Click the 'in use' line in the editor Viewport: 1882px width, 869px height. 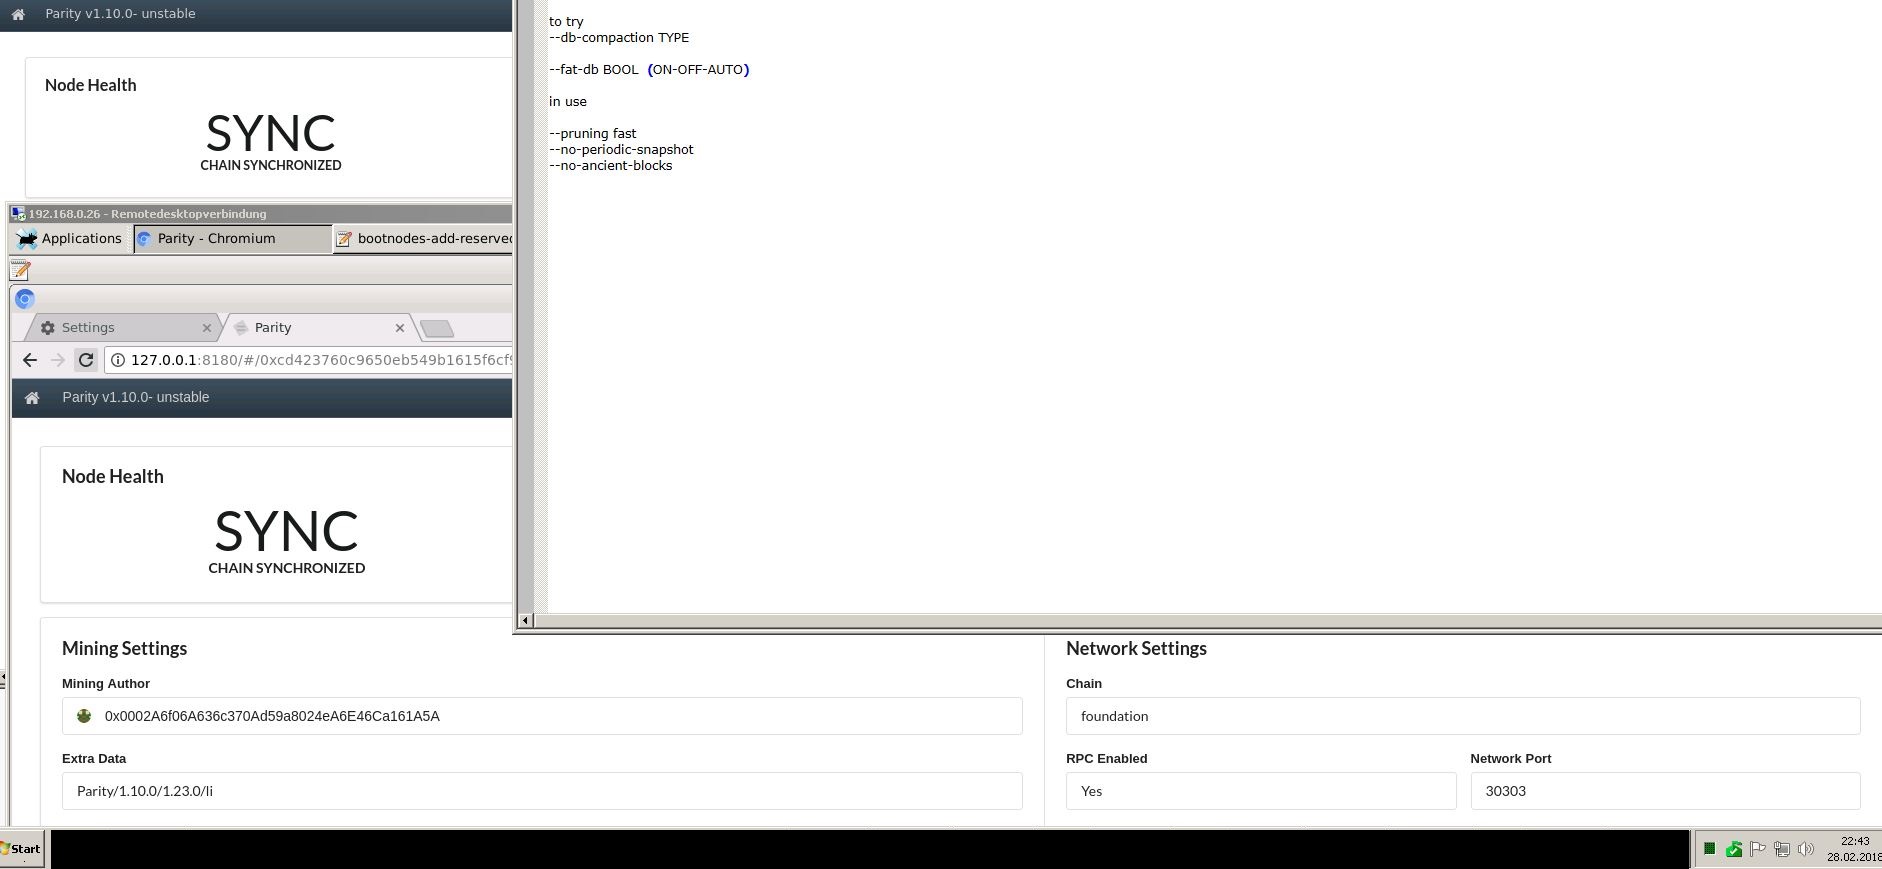(x=568, y=102)
